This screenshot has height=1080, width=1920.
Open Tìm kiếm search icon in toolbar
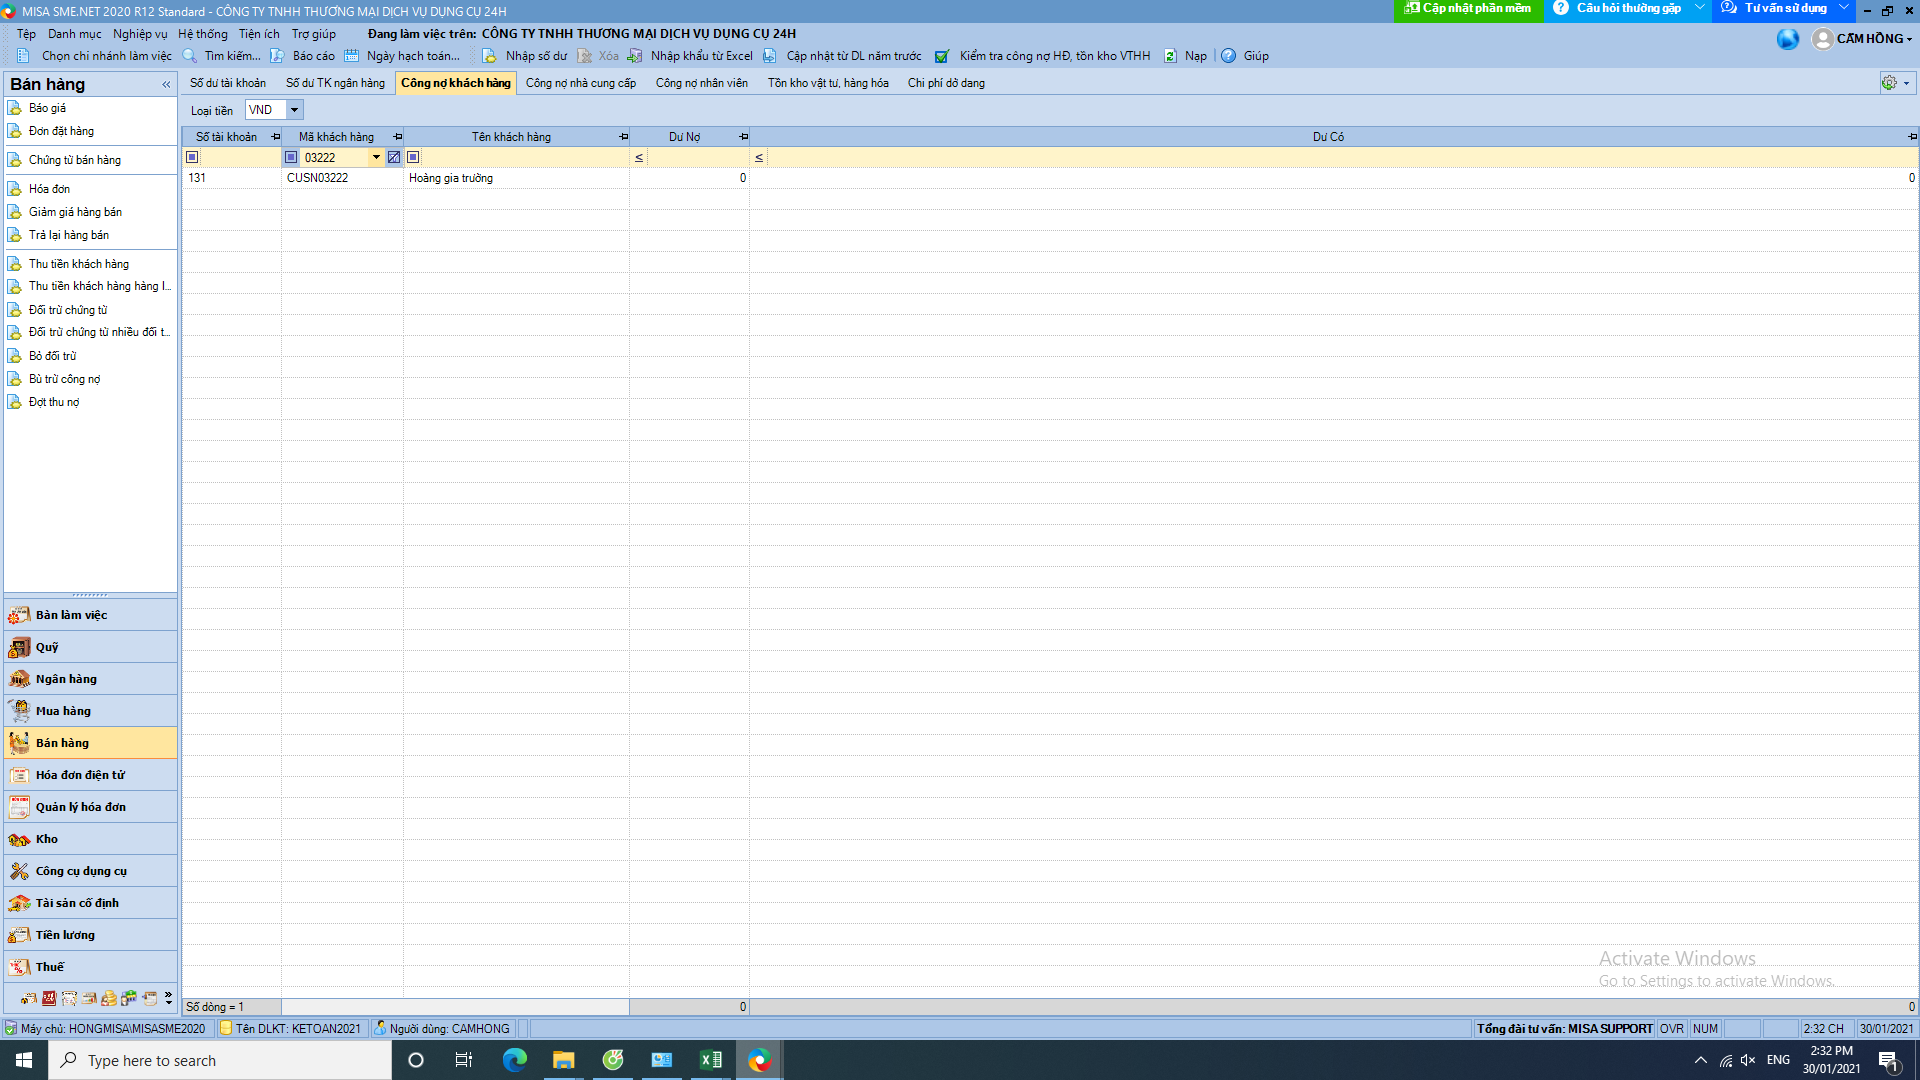(190, 56)
